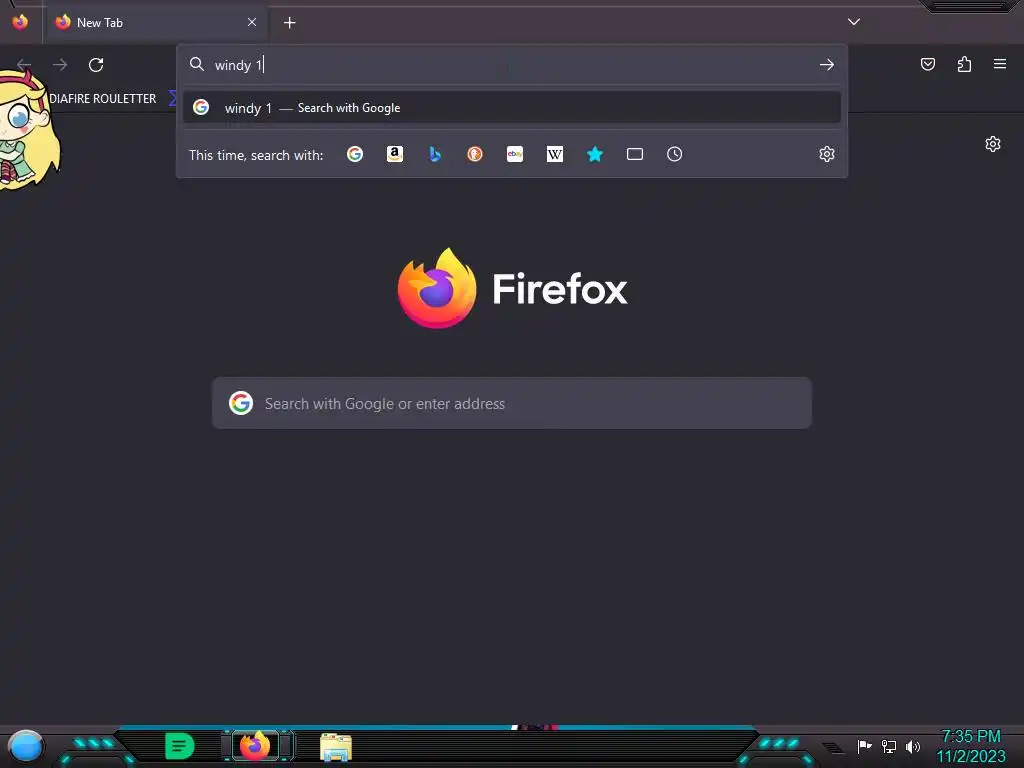Click the Go arrow in address bar
The image size is (1024, 768).
pyautogui.click(x=827, y=65)
